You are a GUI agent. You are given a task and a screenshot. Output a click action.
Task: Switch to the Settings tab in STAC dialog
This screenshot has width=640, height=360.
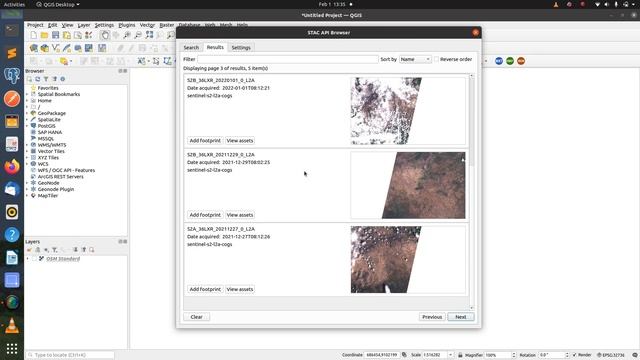[241, 48]
